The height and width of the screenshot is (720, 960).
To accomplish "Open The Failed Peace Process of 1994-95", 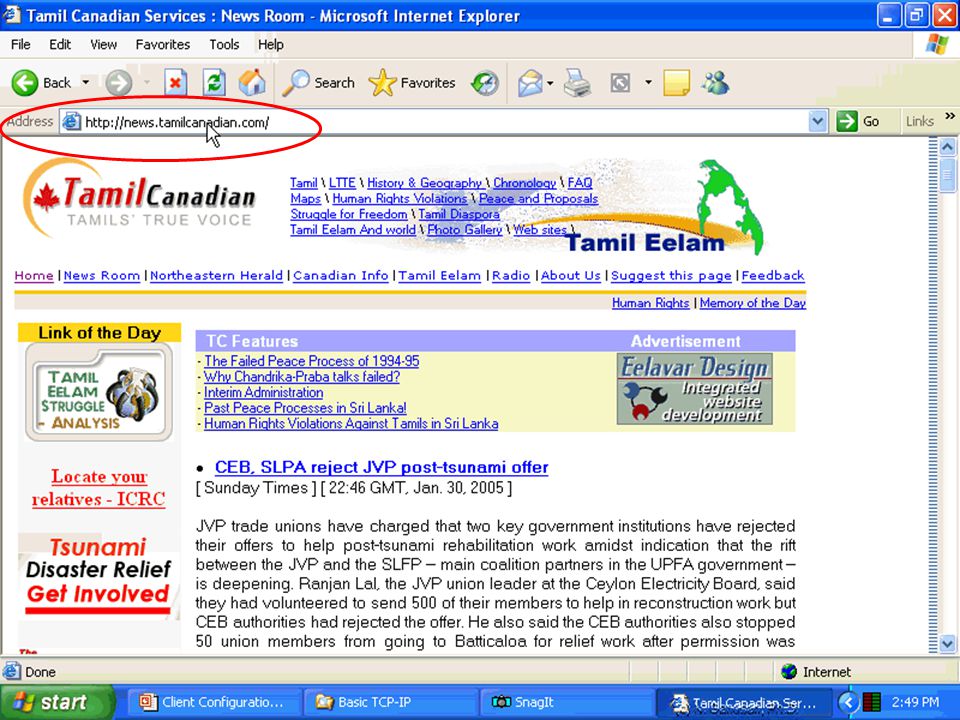I will tap(312, 361).
